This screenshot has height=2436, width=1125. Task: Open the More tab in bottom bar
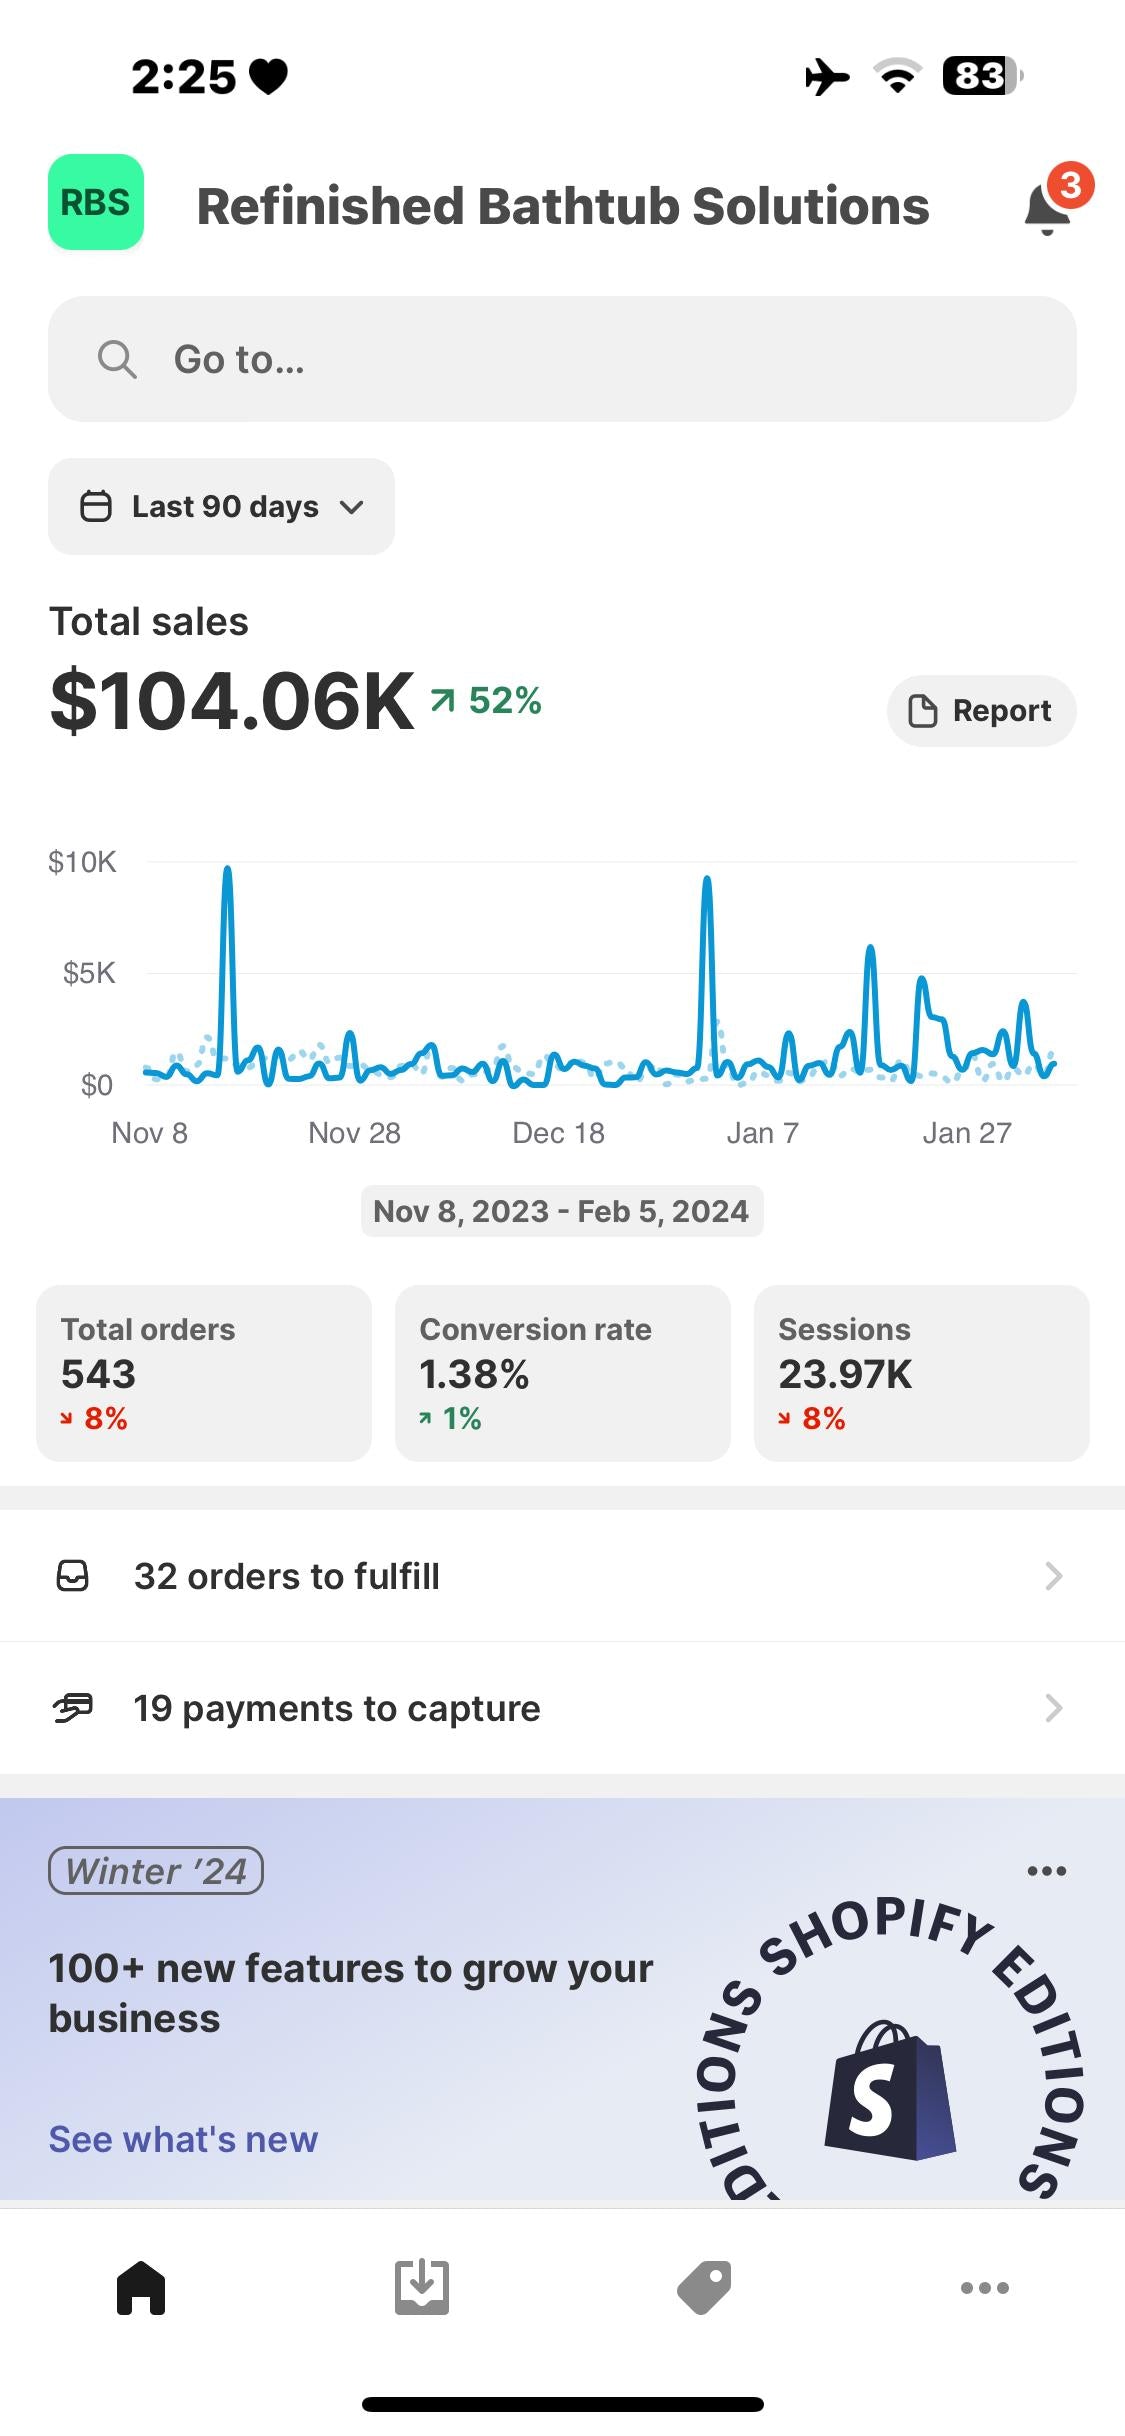coord(985,2286)
